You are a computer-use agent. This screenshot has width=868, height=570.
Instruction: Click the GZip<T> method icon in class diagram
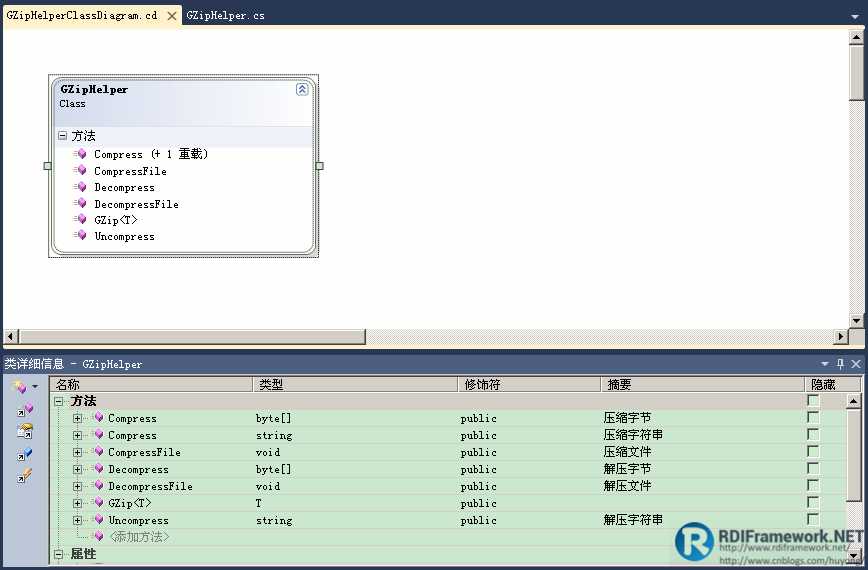point(80,219)
